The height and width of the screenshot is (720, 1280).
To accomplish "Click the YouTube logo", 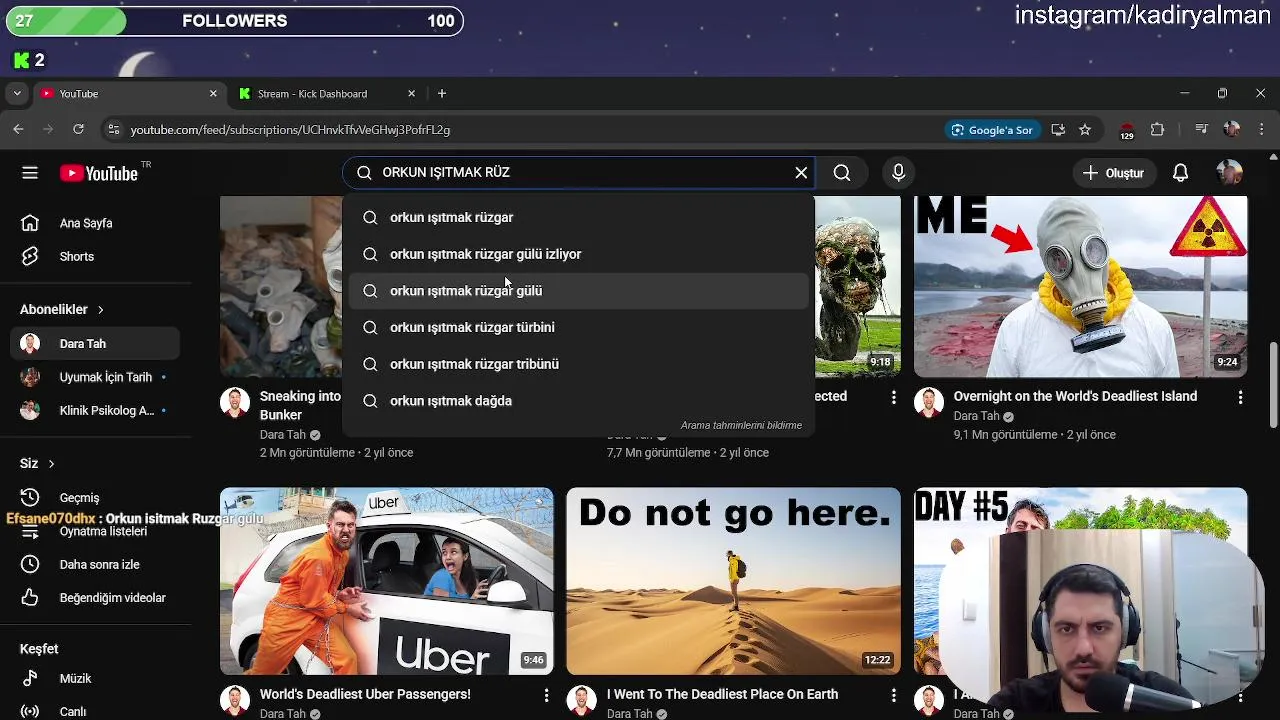I will (x=99, y=173).
